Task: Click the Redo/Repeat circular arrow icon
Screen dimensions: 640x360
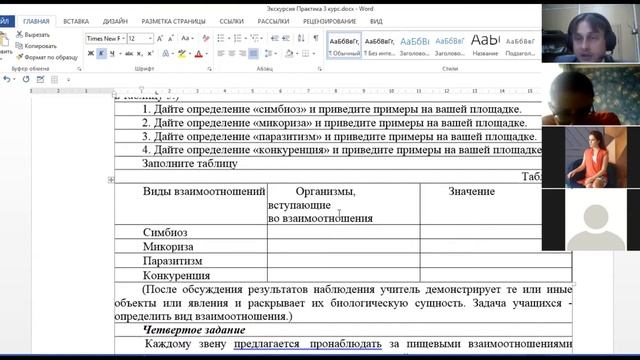Action: (x=26, y=79)
